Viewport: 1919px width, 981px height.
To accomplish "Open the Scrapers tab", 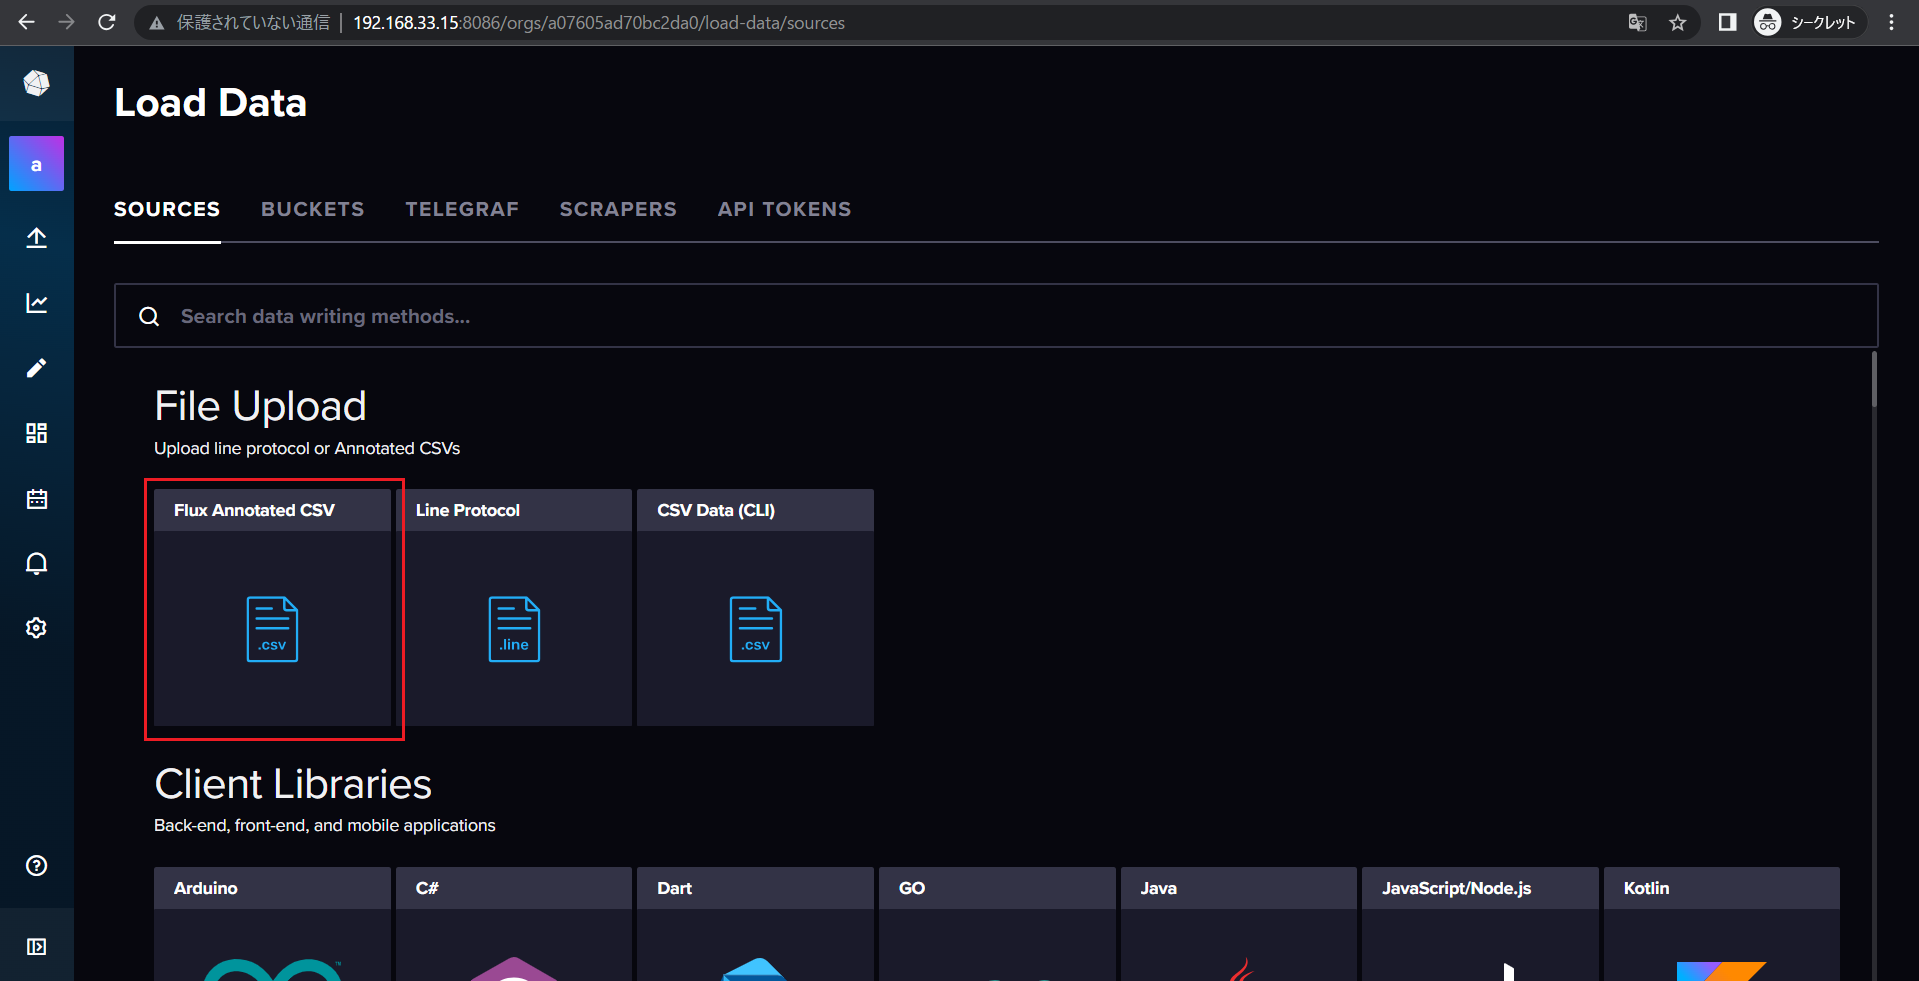I will click(617, 210).
